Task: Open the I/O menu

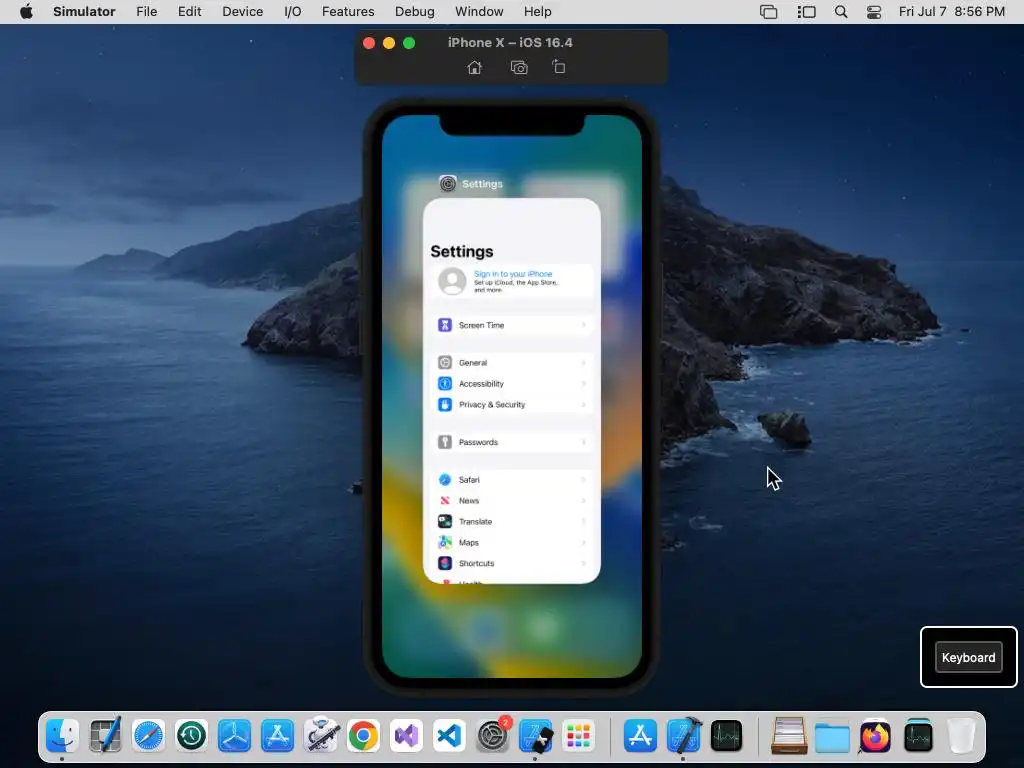Action: [293, 12]
